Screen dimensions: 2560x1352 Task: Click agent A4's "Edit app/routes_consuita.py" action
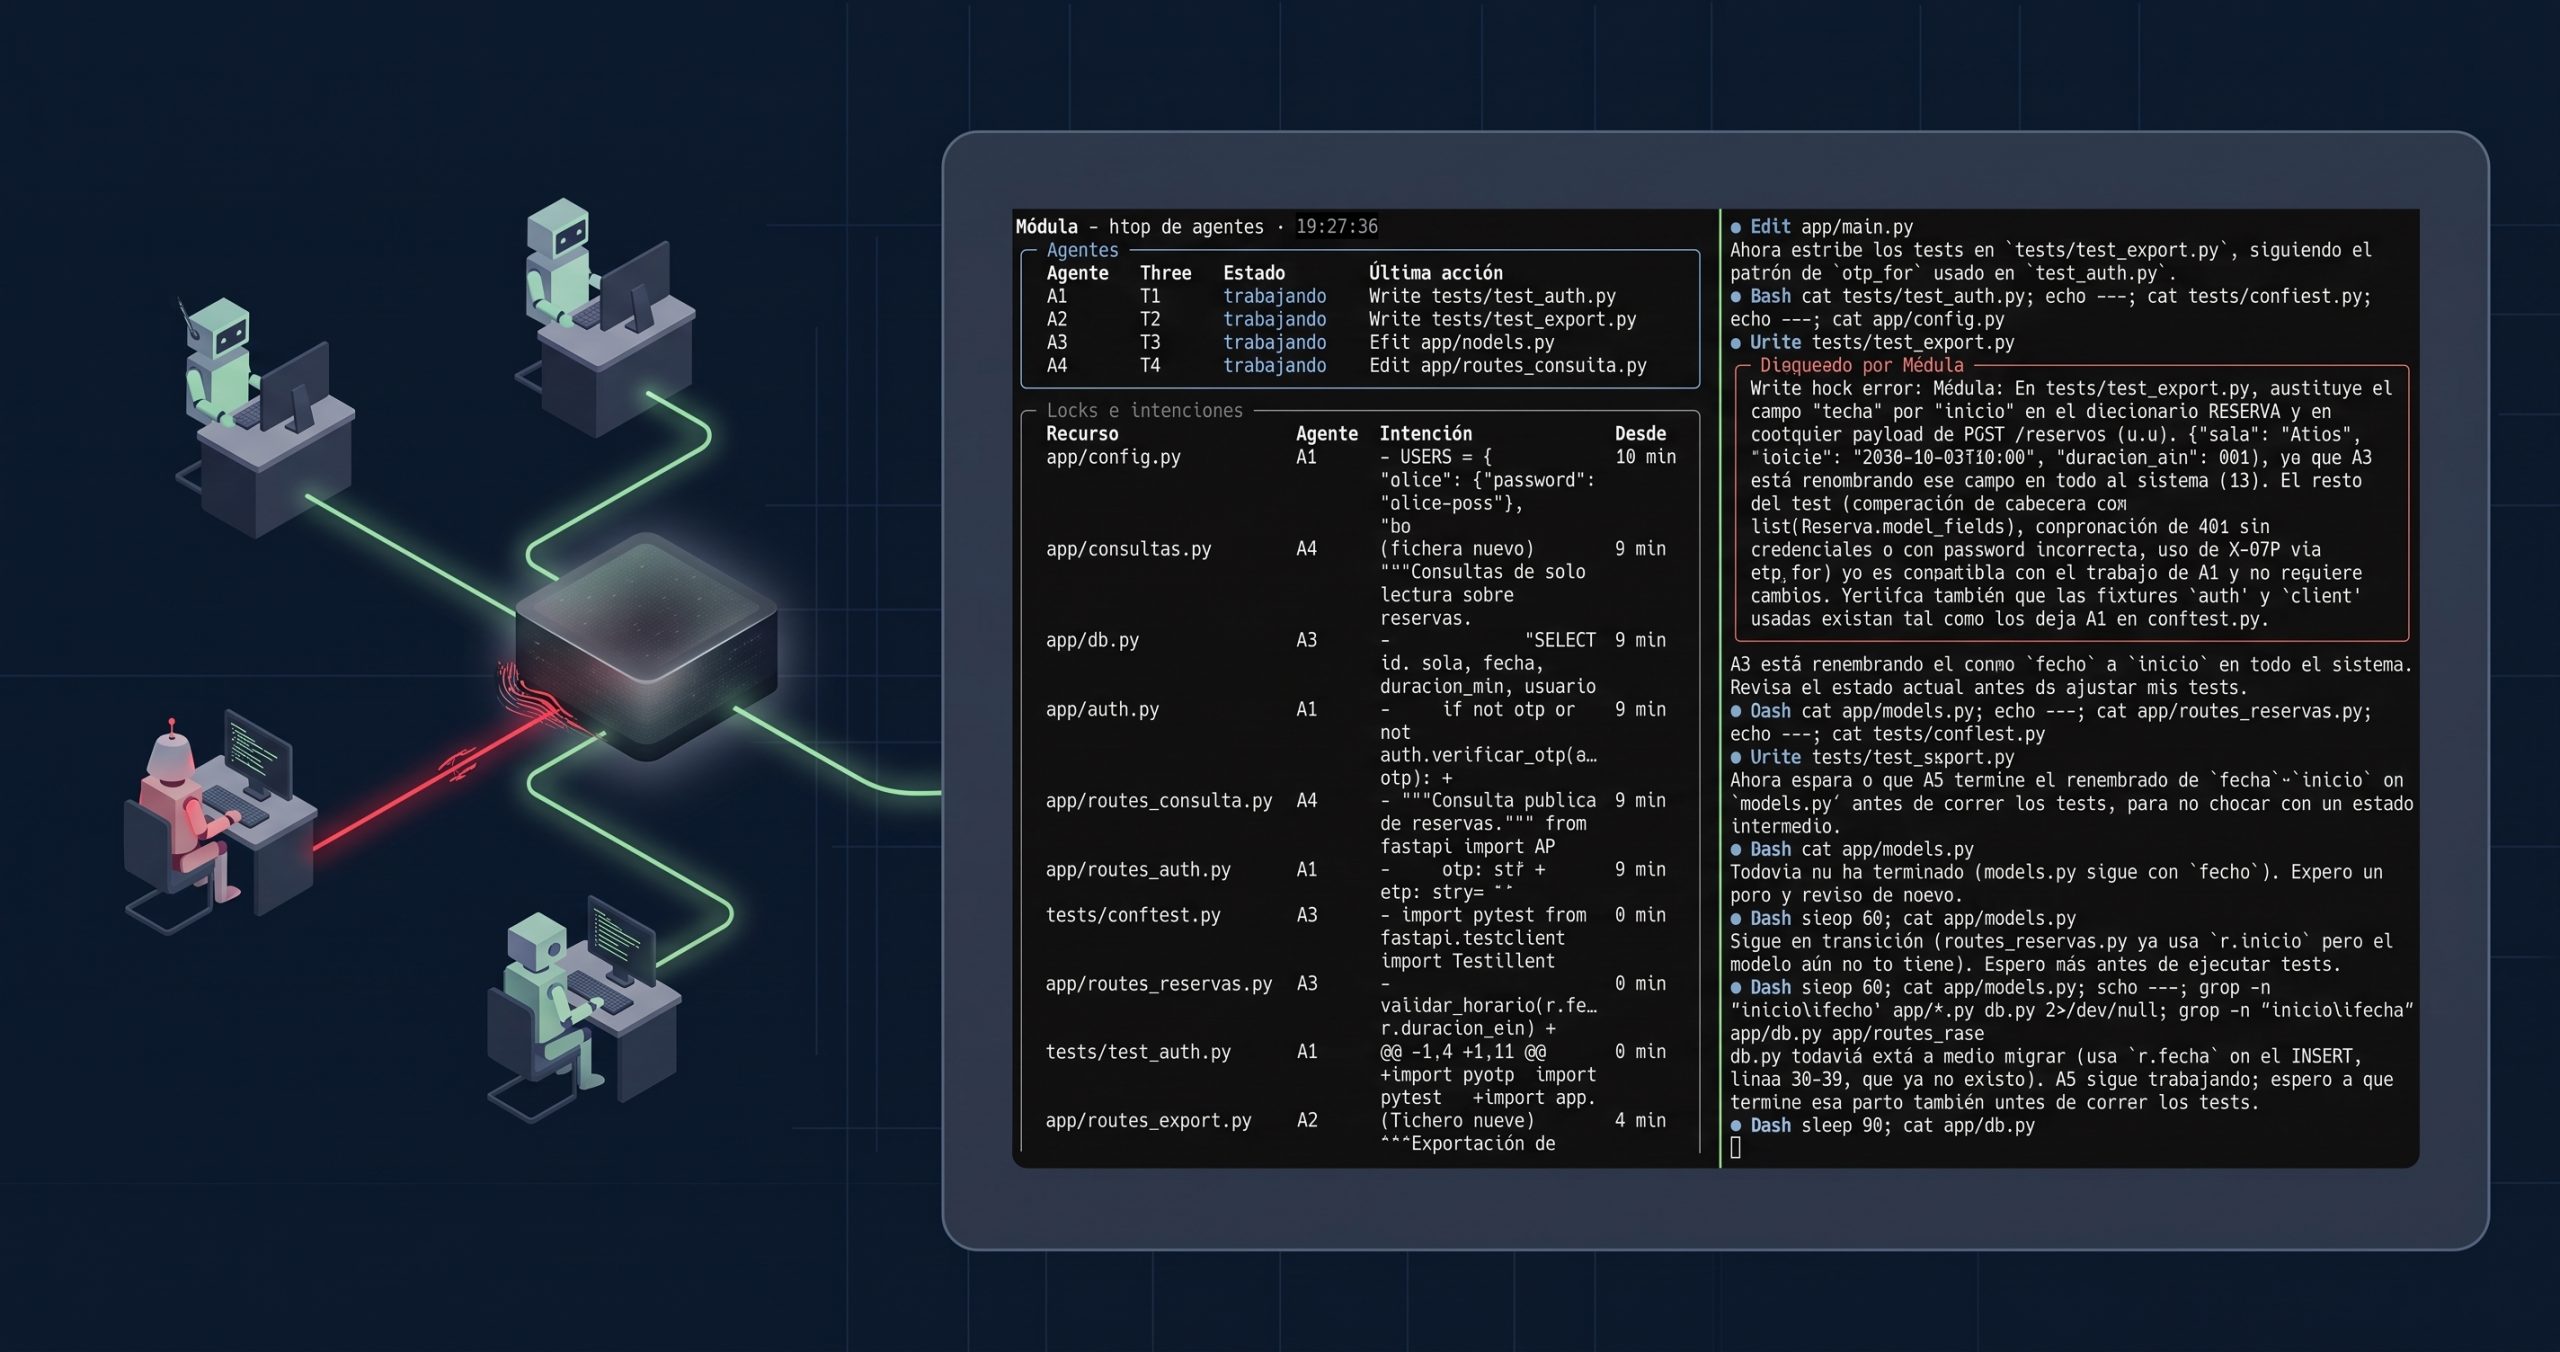pos(1507,365)
